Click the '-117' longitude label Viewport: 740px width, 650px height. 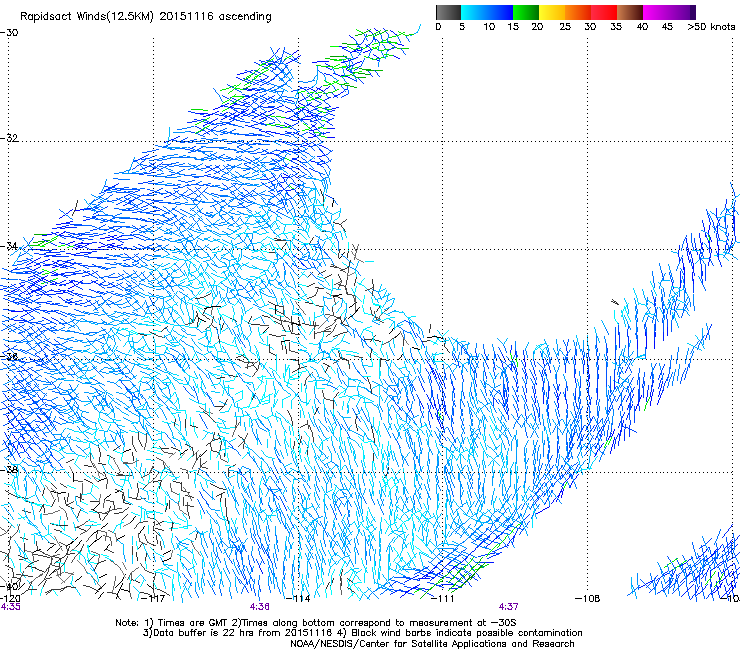153,599
